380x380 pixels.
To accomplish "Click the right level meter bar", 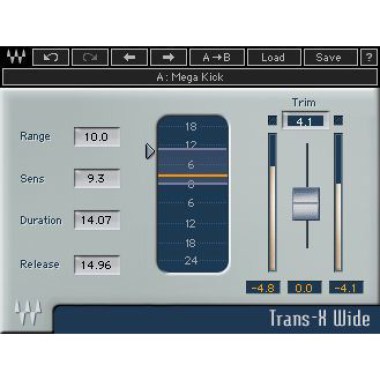I will (x=338, y=203).
